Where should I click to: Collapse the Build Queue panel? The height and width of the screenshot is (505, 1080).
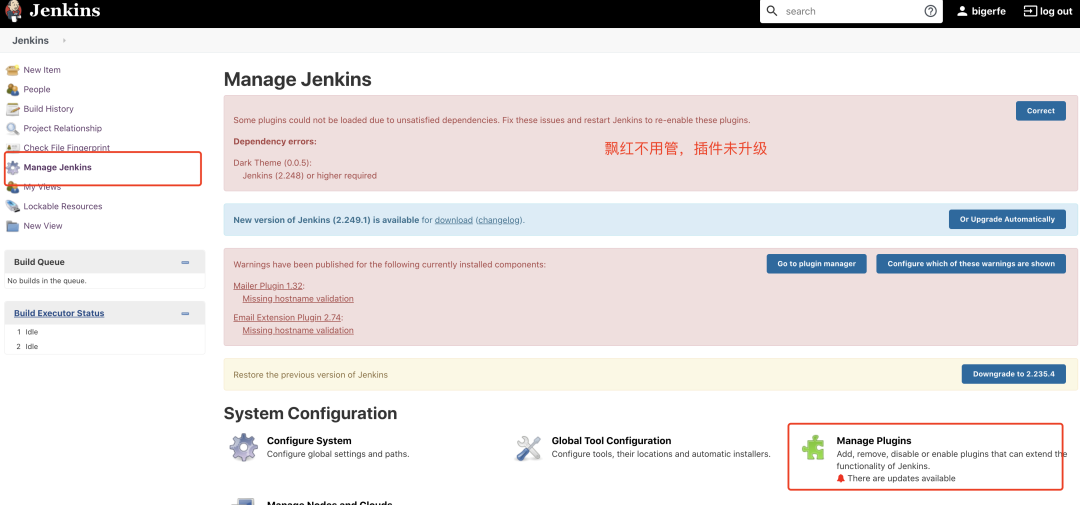(x=185, y=262)
